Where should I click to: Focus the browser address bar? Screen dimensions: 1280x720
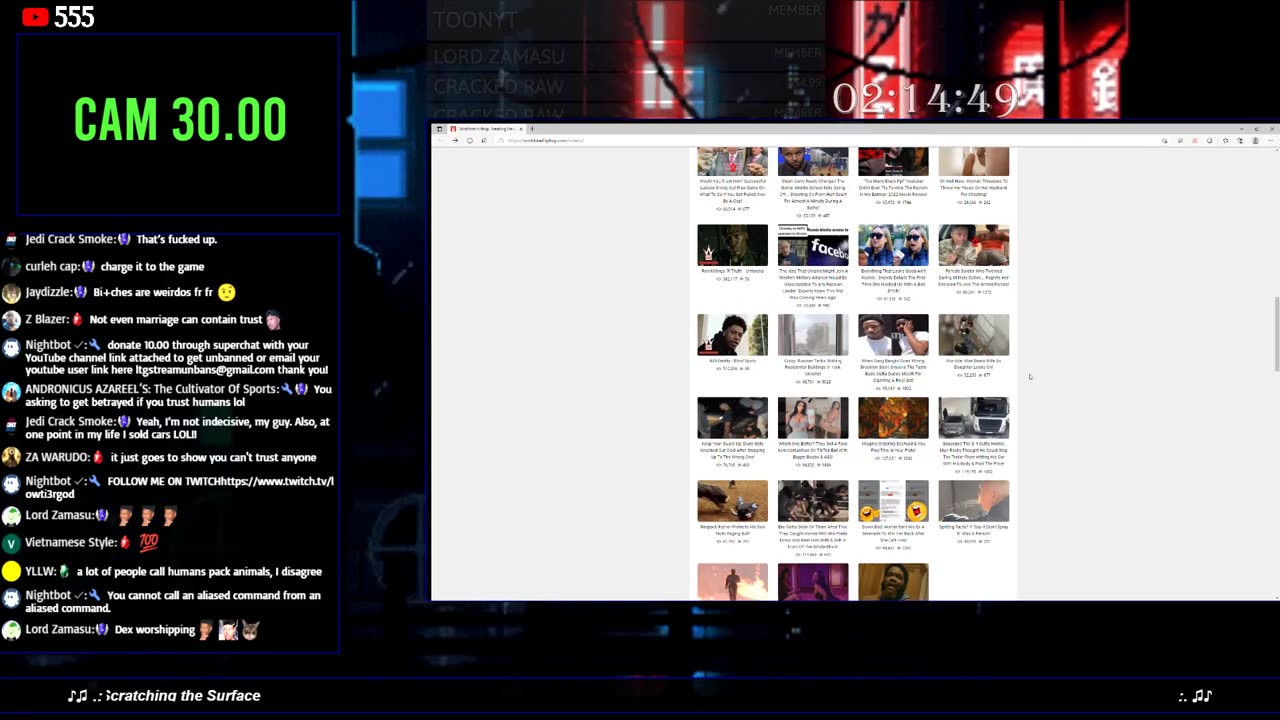pos(820,140)
